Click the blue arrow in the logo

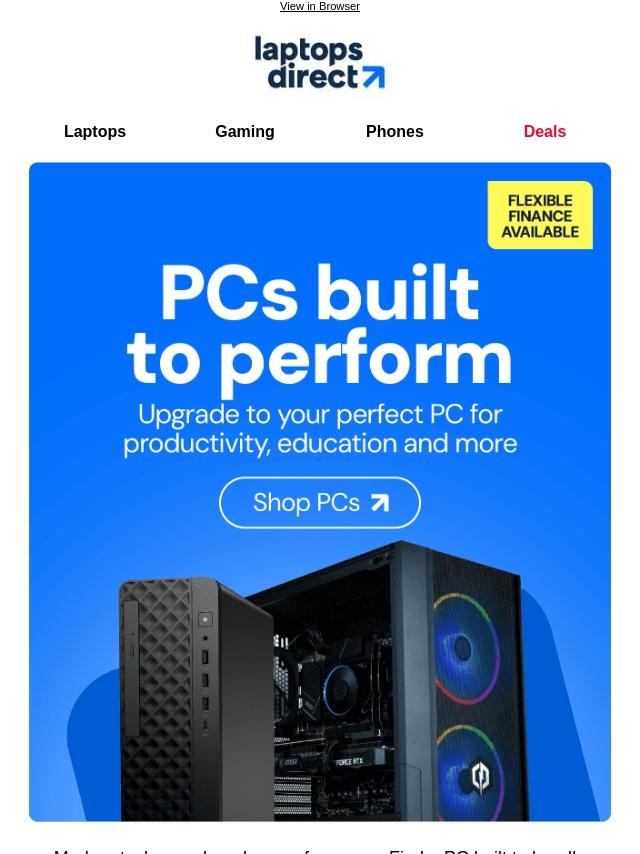[374, 77]
